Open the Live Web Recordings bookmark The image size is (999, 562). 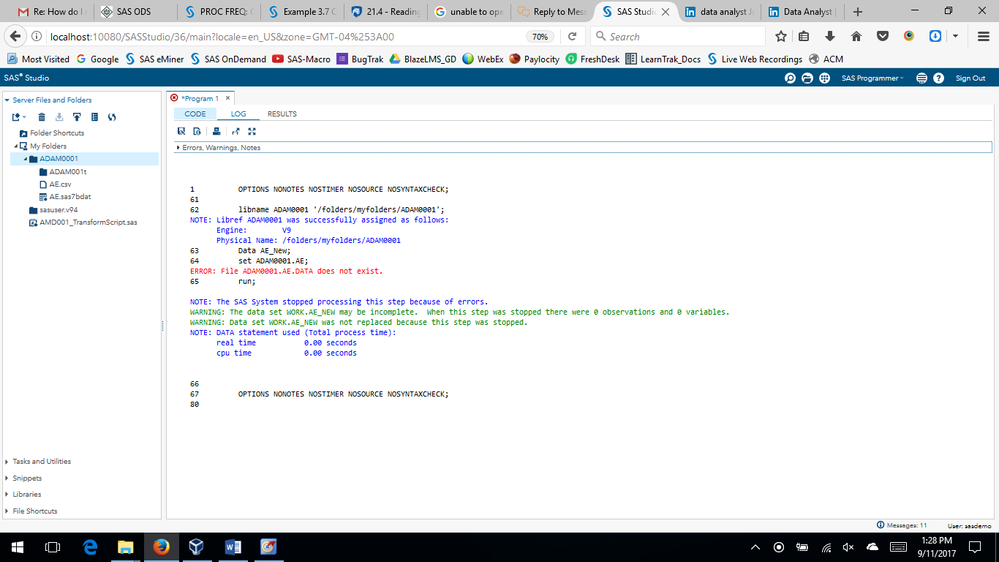pos(754,59)
